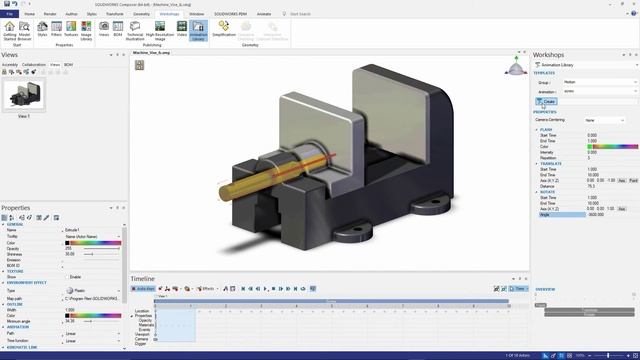The height and width of the screenshot is (360, 640).
Task: Open the Textures workshop
Action: click(71, 29)
